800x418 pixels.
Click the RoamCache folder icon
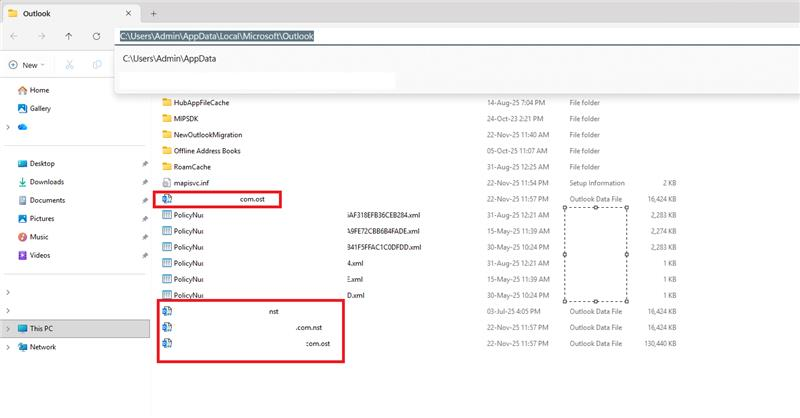click(x=166, y=167)
